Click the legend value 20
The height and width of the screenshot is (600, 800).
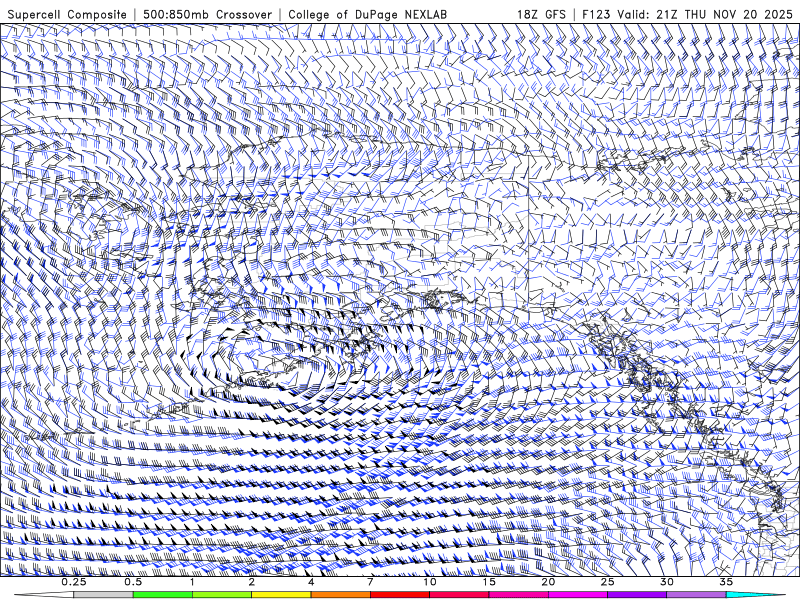pyautogui.click(x=548, y=582)
